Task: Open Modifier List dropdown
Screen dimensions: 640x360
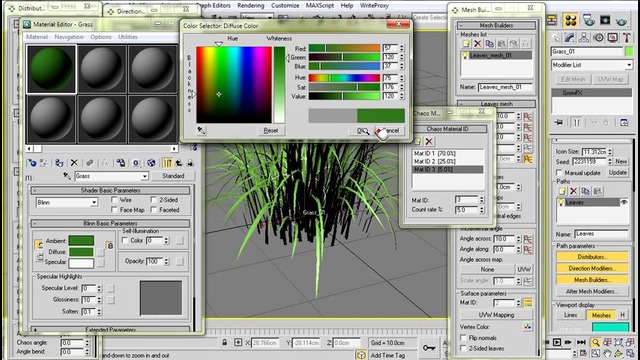Action: [629, 65]
